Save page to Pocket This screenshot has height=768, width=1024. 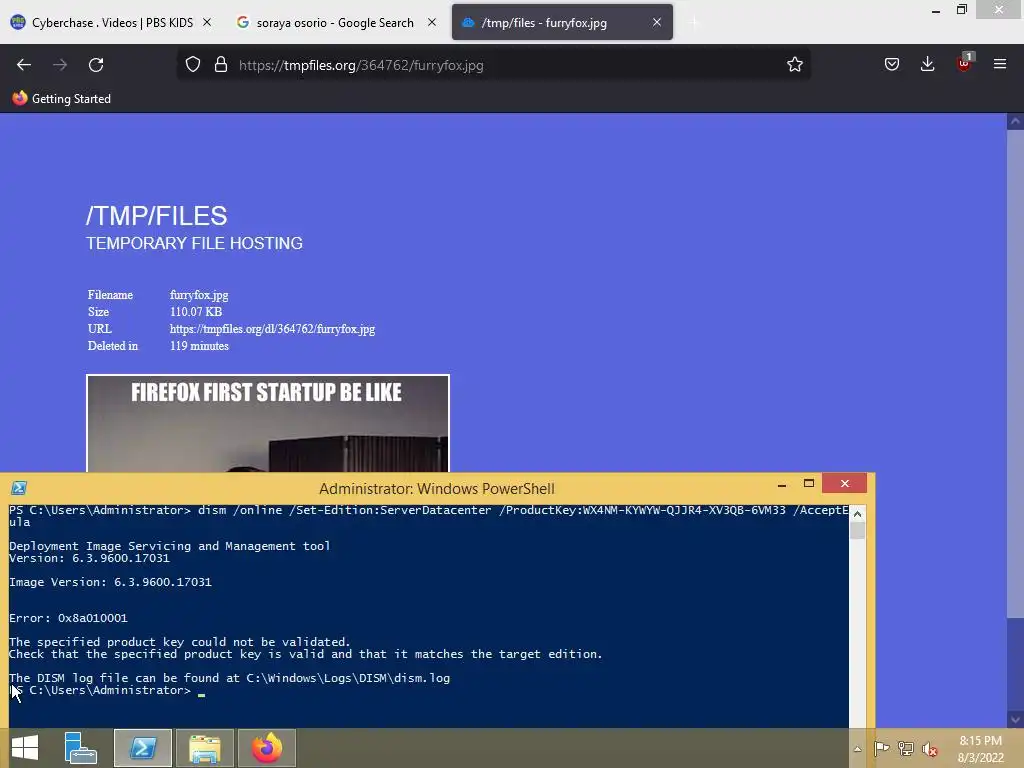(891, 65)
